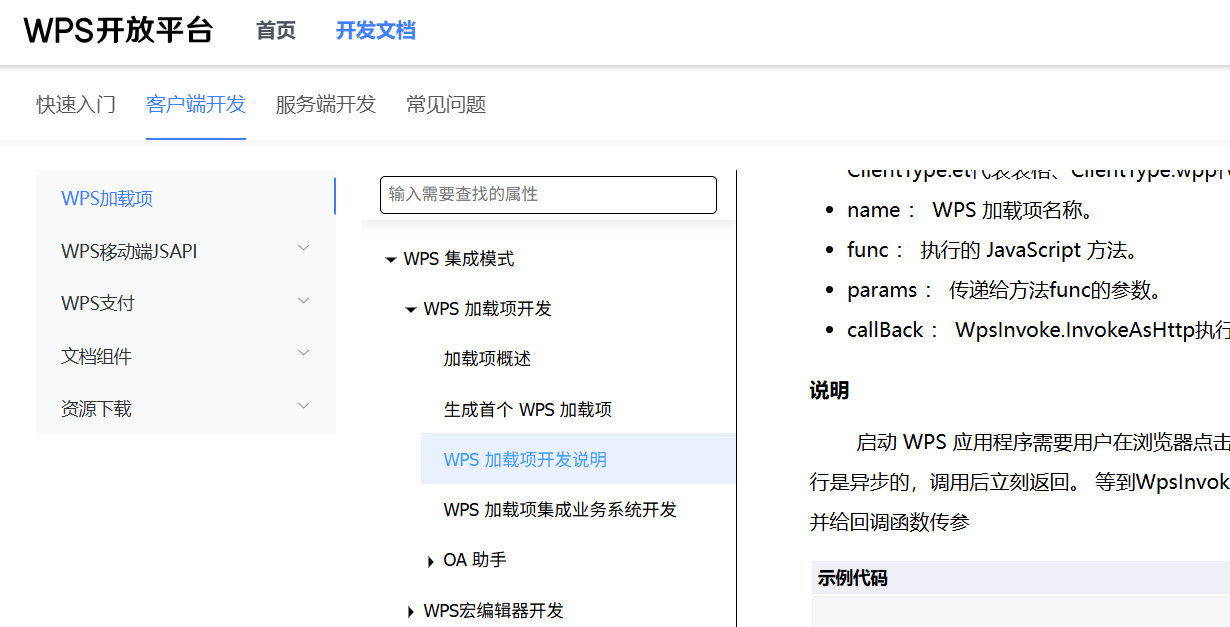Select the OA 助手 tree node
This screenshot has height=627, width=1230.
click(x=475, y=560)
